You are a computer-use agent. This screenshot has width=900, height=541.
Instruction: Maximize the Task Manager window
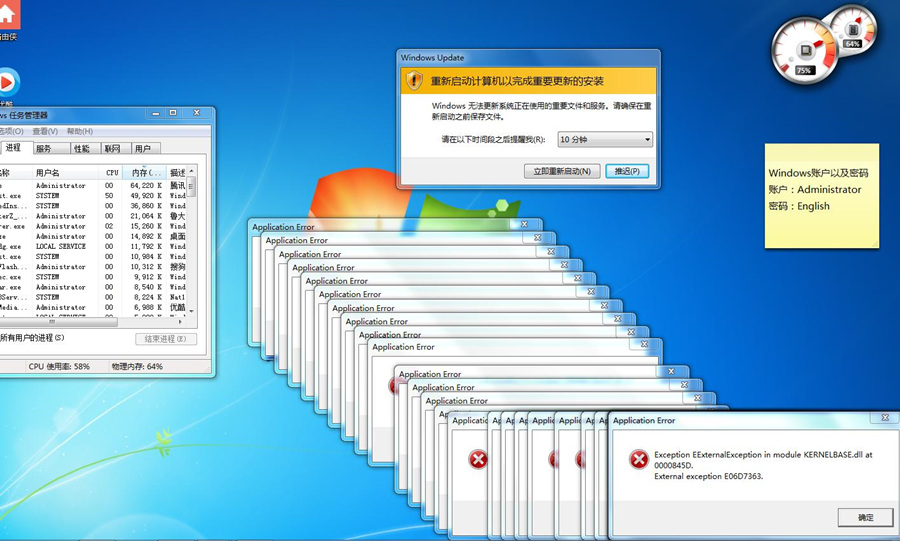point(173,113)
